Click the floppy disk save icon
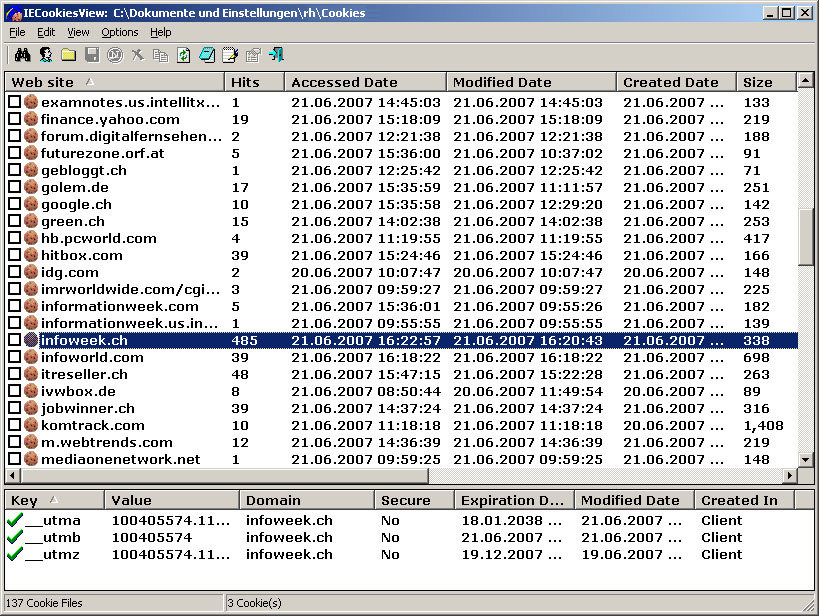 (x=92, y=55)
